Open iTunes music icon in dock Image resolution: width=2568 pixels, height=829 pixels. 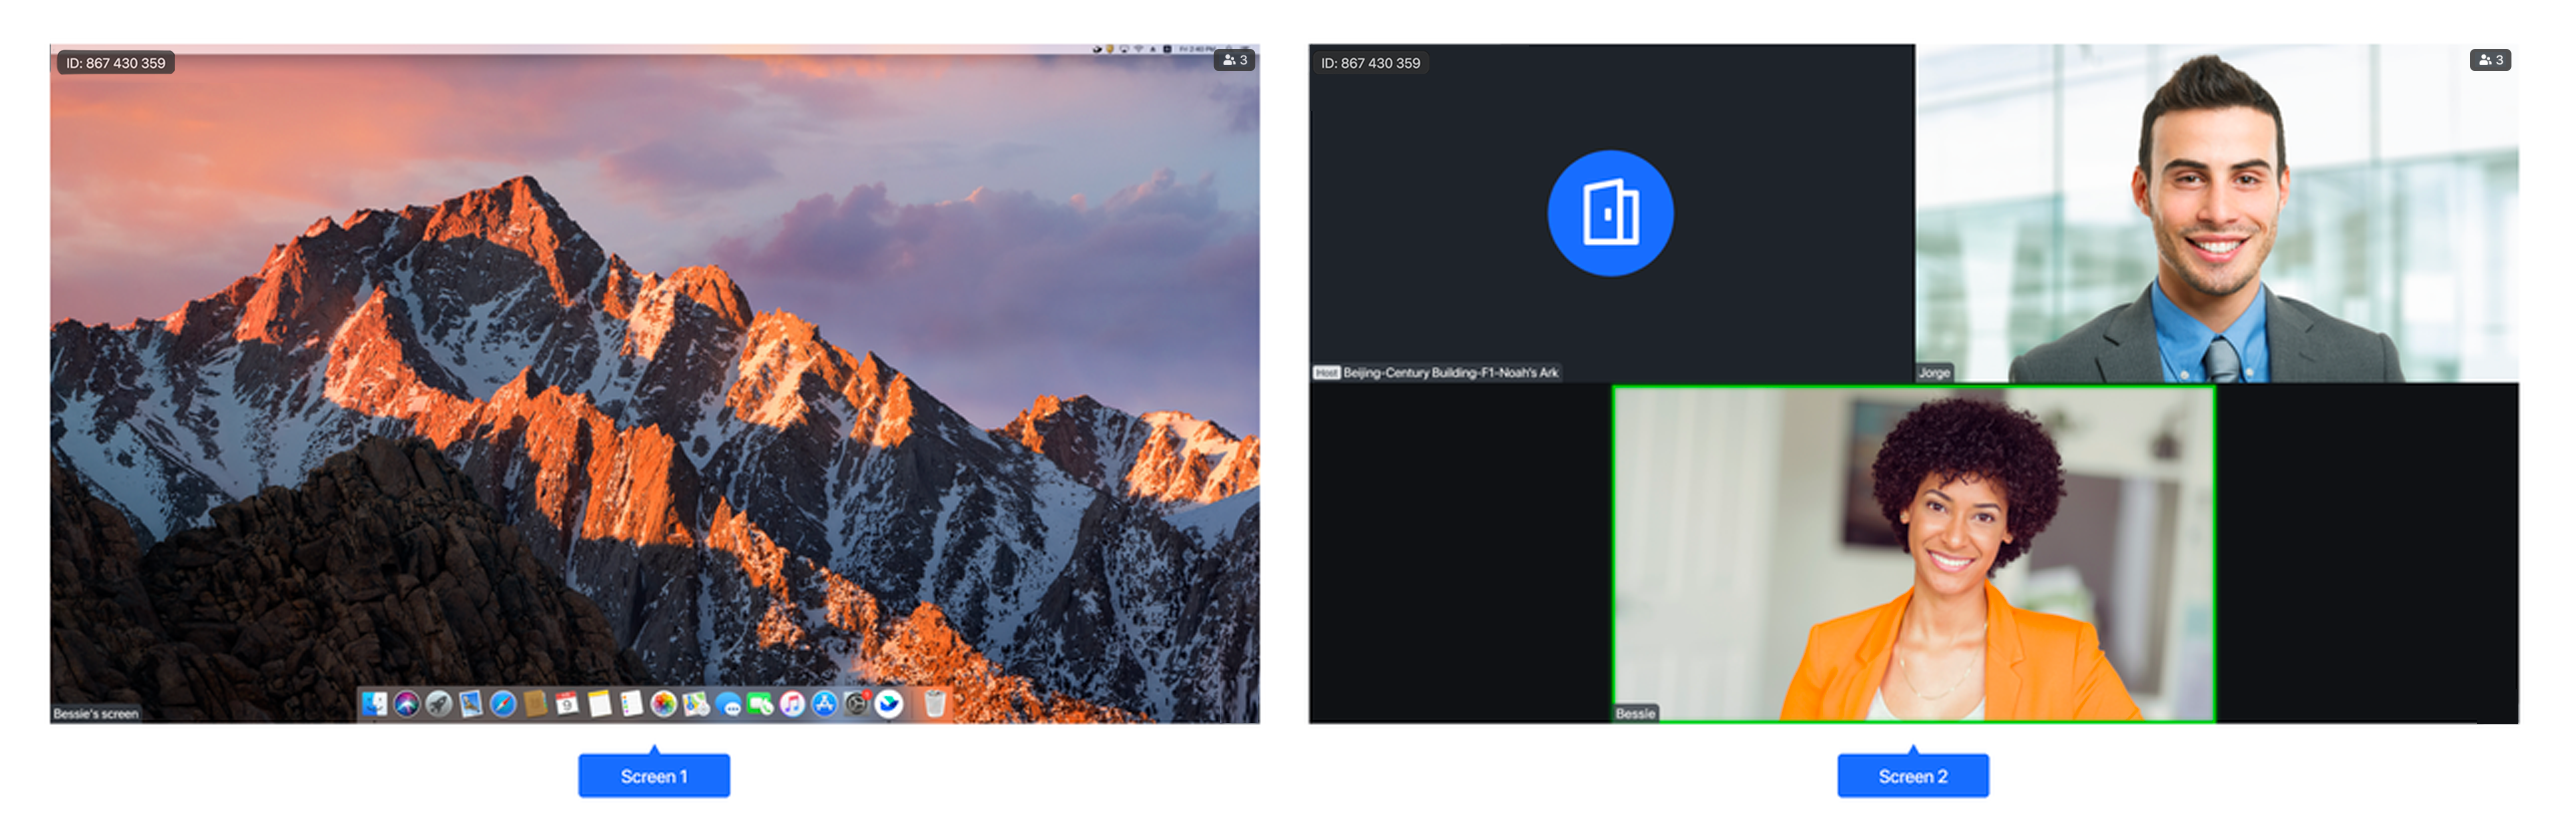[x=792, y=705]
